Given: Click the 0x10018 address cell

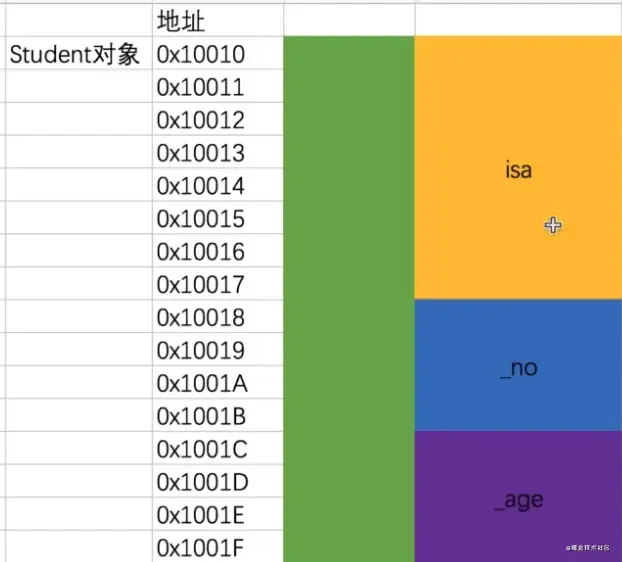Looking at the screenshot, I should 217,318.
